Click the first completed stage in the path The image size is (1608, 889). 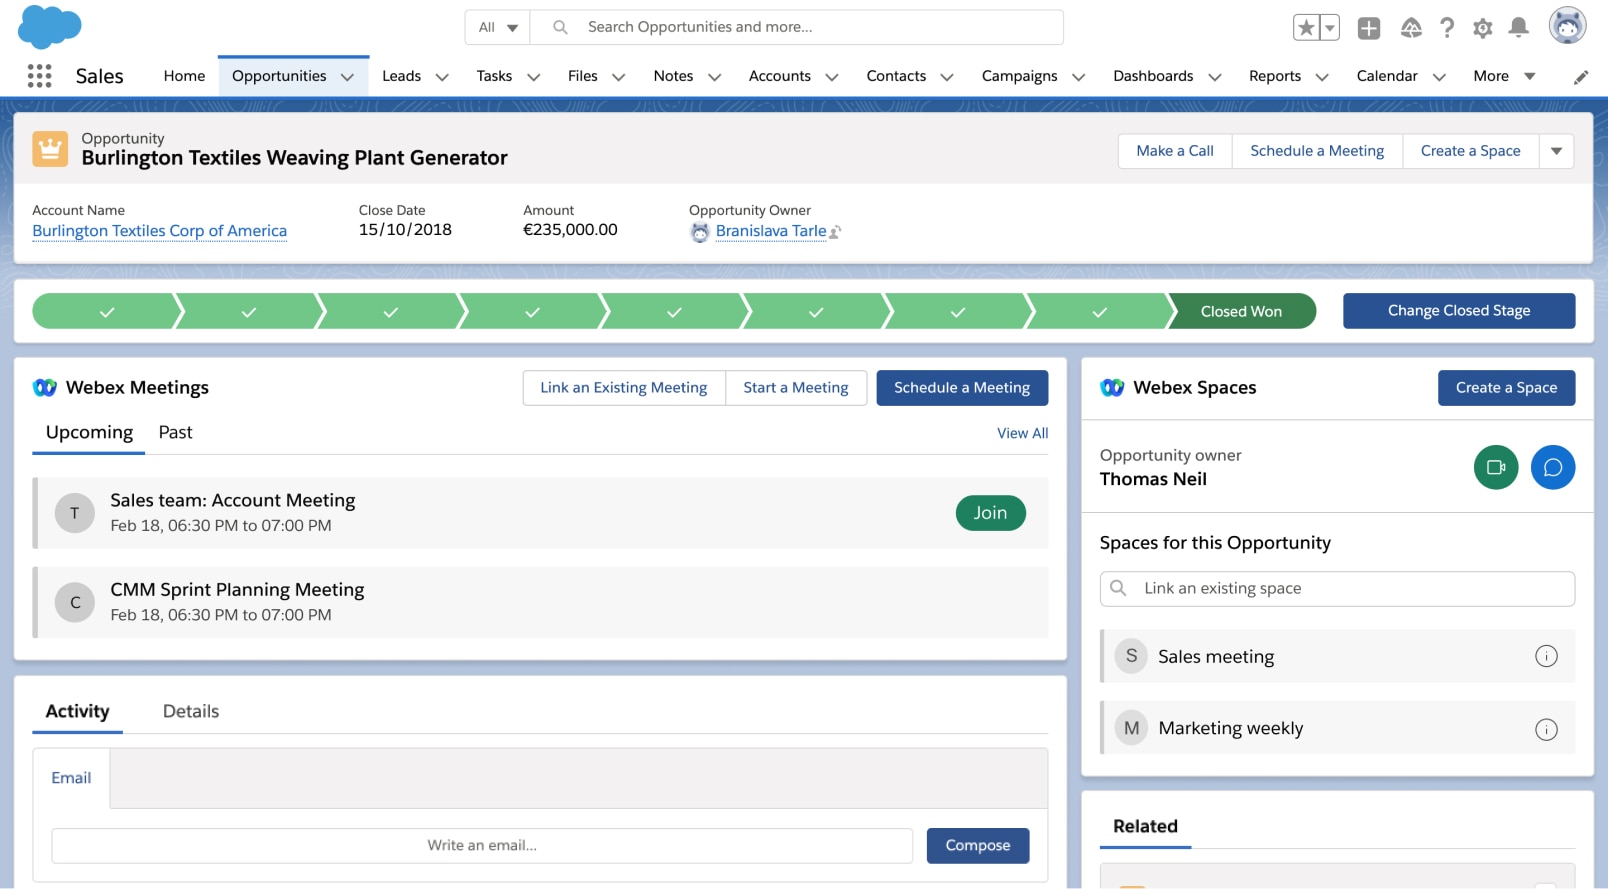(x=106, y=311)
